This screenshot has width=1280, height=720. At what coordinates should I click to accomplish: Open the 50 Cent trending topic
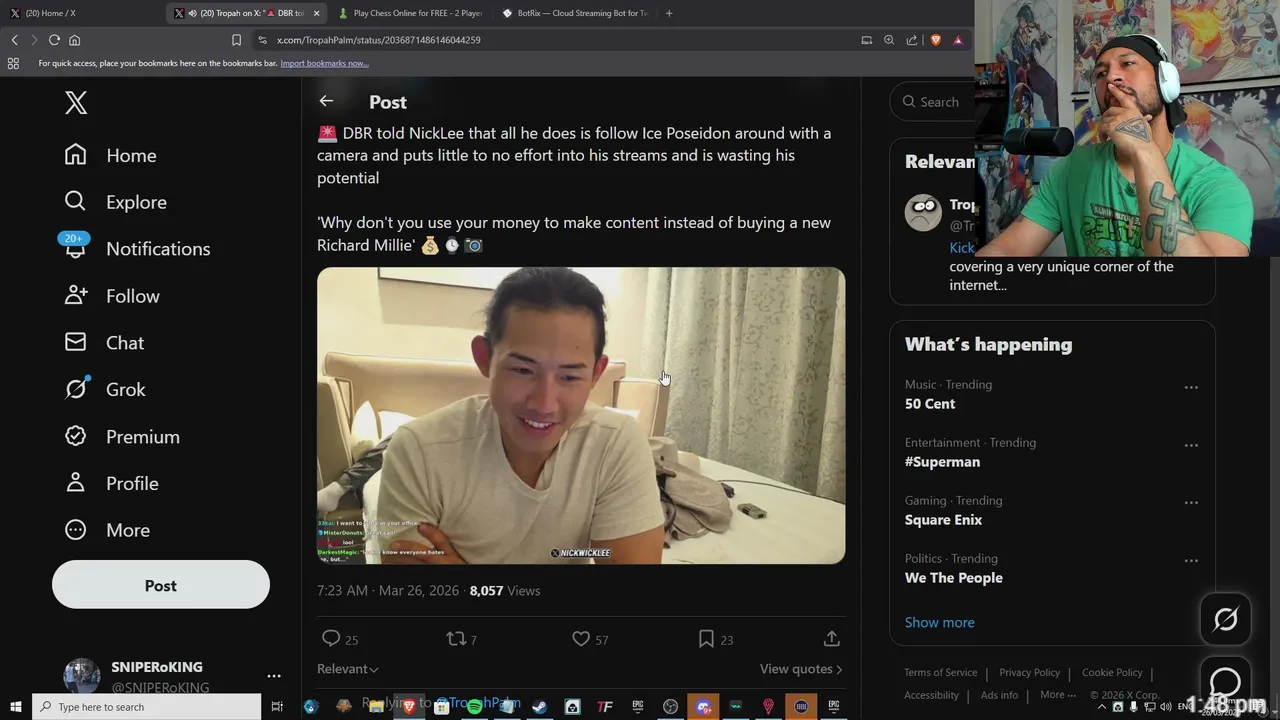930,404
